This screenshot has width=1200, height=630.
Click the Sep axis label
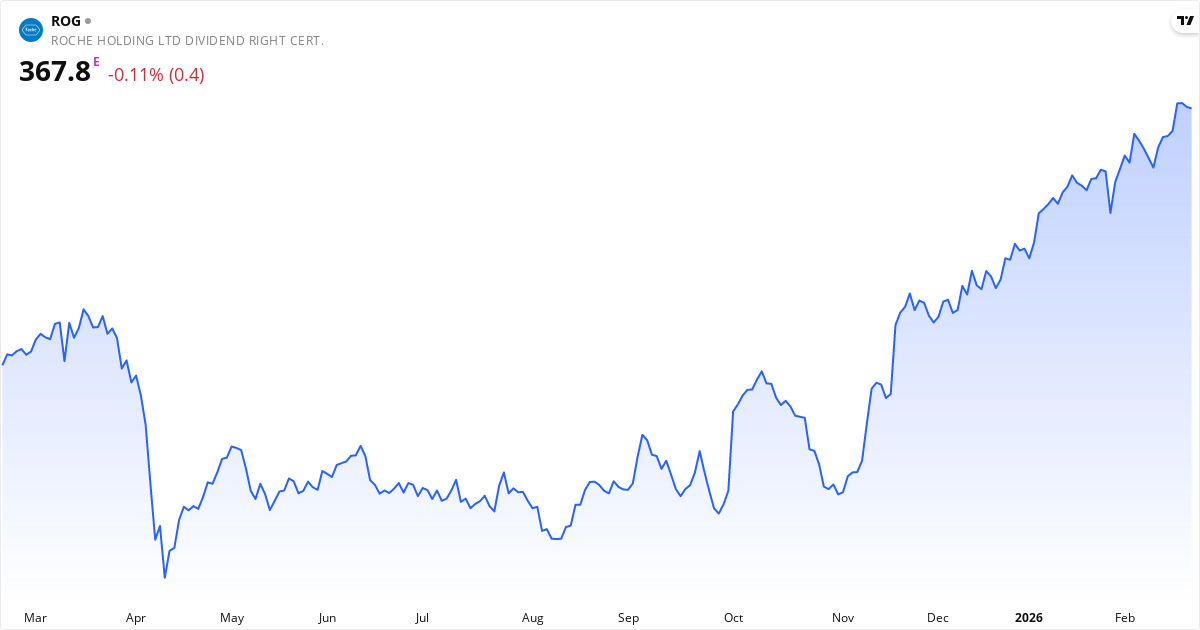pos(628,618)
